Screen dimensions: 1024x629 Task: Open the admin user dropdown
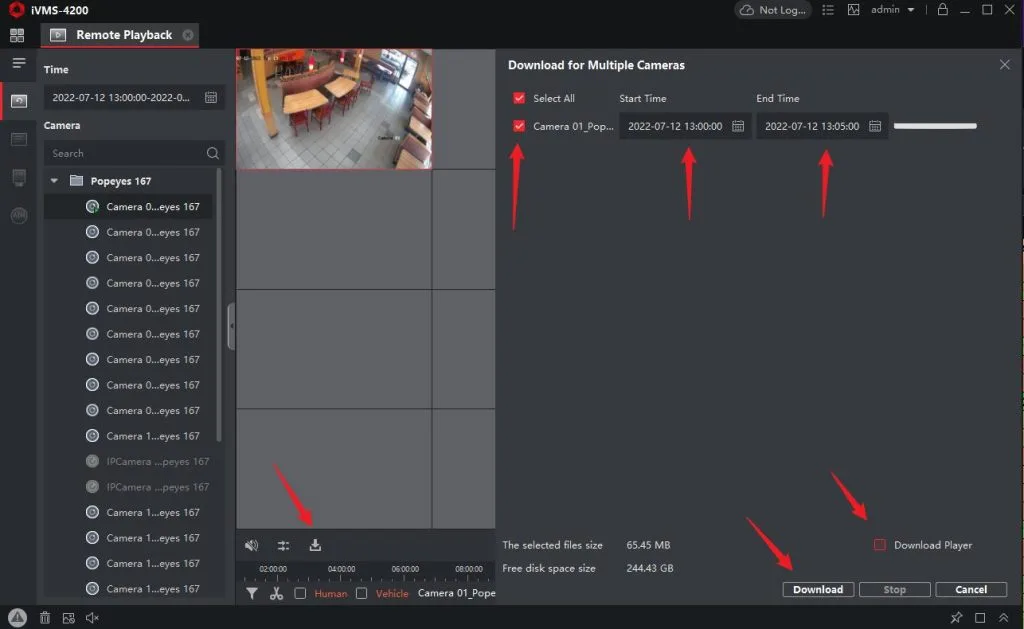pos(892,10)
